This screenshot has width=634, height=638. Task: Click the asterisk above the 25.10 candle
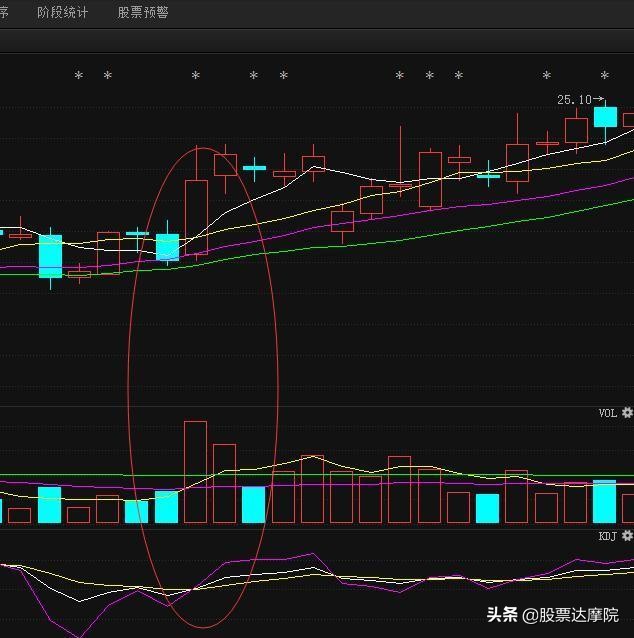click(x=604, y=77)
